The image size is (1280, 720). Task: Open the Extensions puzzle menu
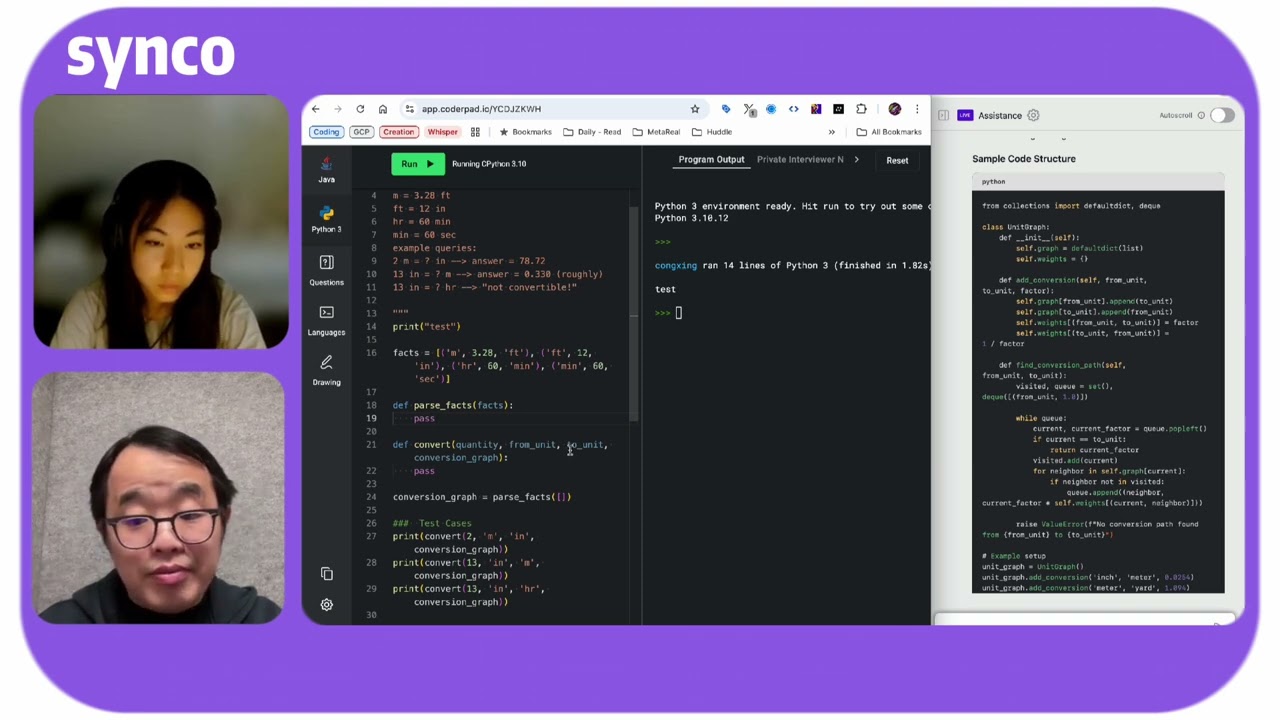pos(861,109)
